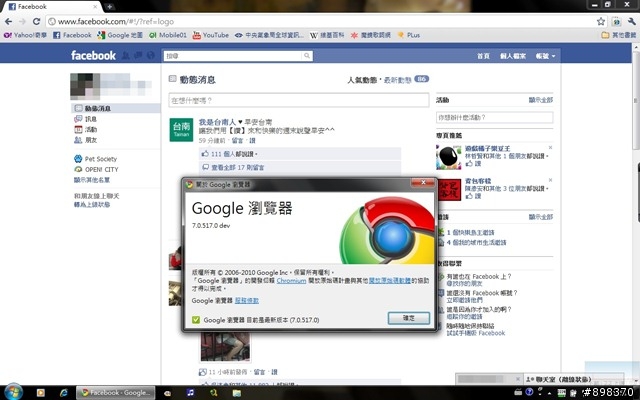This screenshot has width=640, height=400.
Task: Switch to Facebook - Google taskbar button
Action: (x=116, y=393)
